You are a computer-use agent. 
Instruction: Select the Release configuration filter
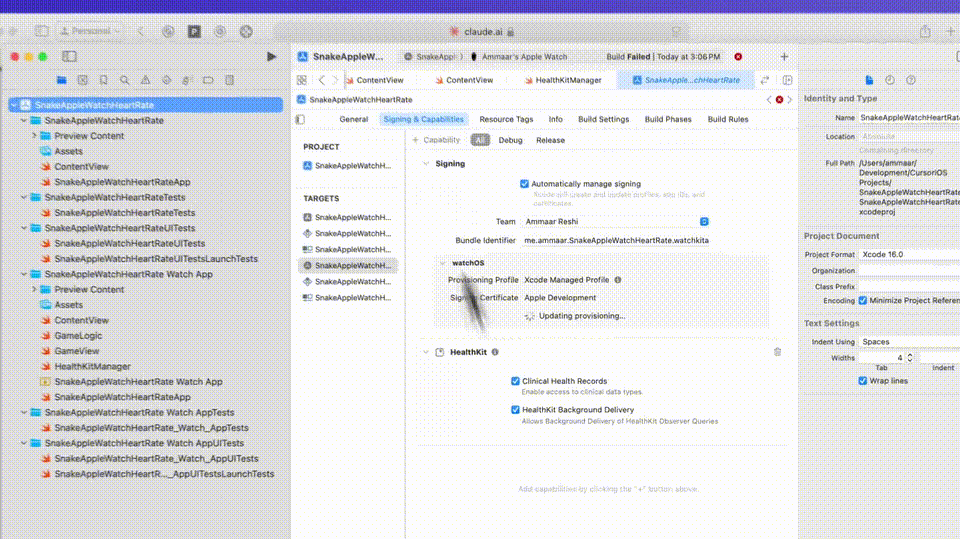point(550,140)
